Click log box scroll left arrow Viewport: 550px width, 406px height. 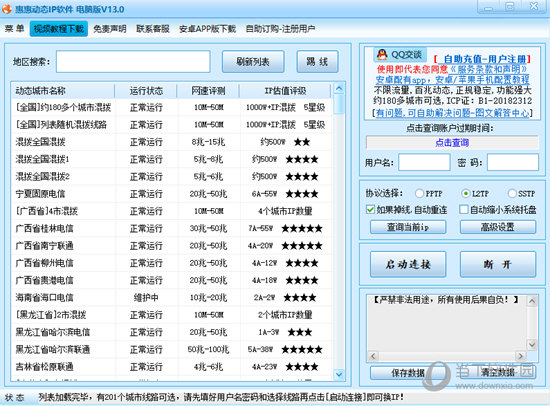373,356
